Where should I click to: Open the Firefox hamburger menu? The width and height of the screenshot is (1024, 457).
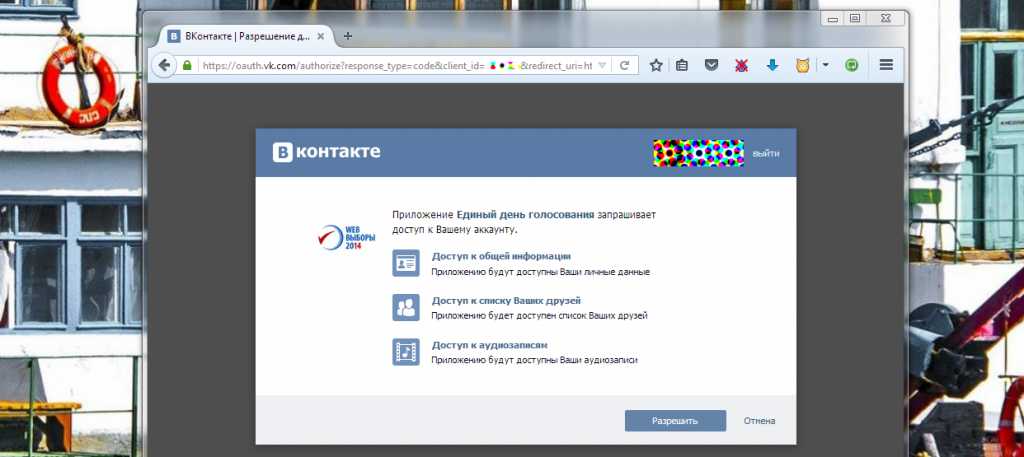click(886, 65)
